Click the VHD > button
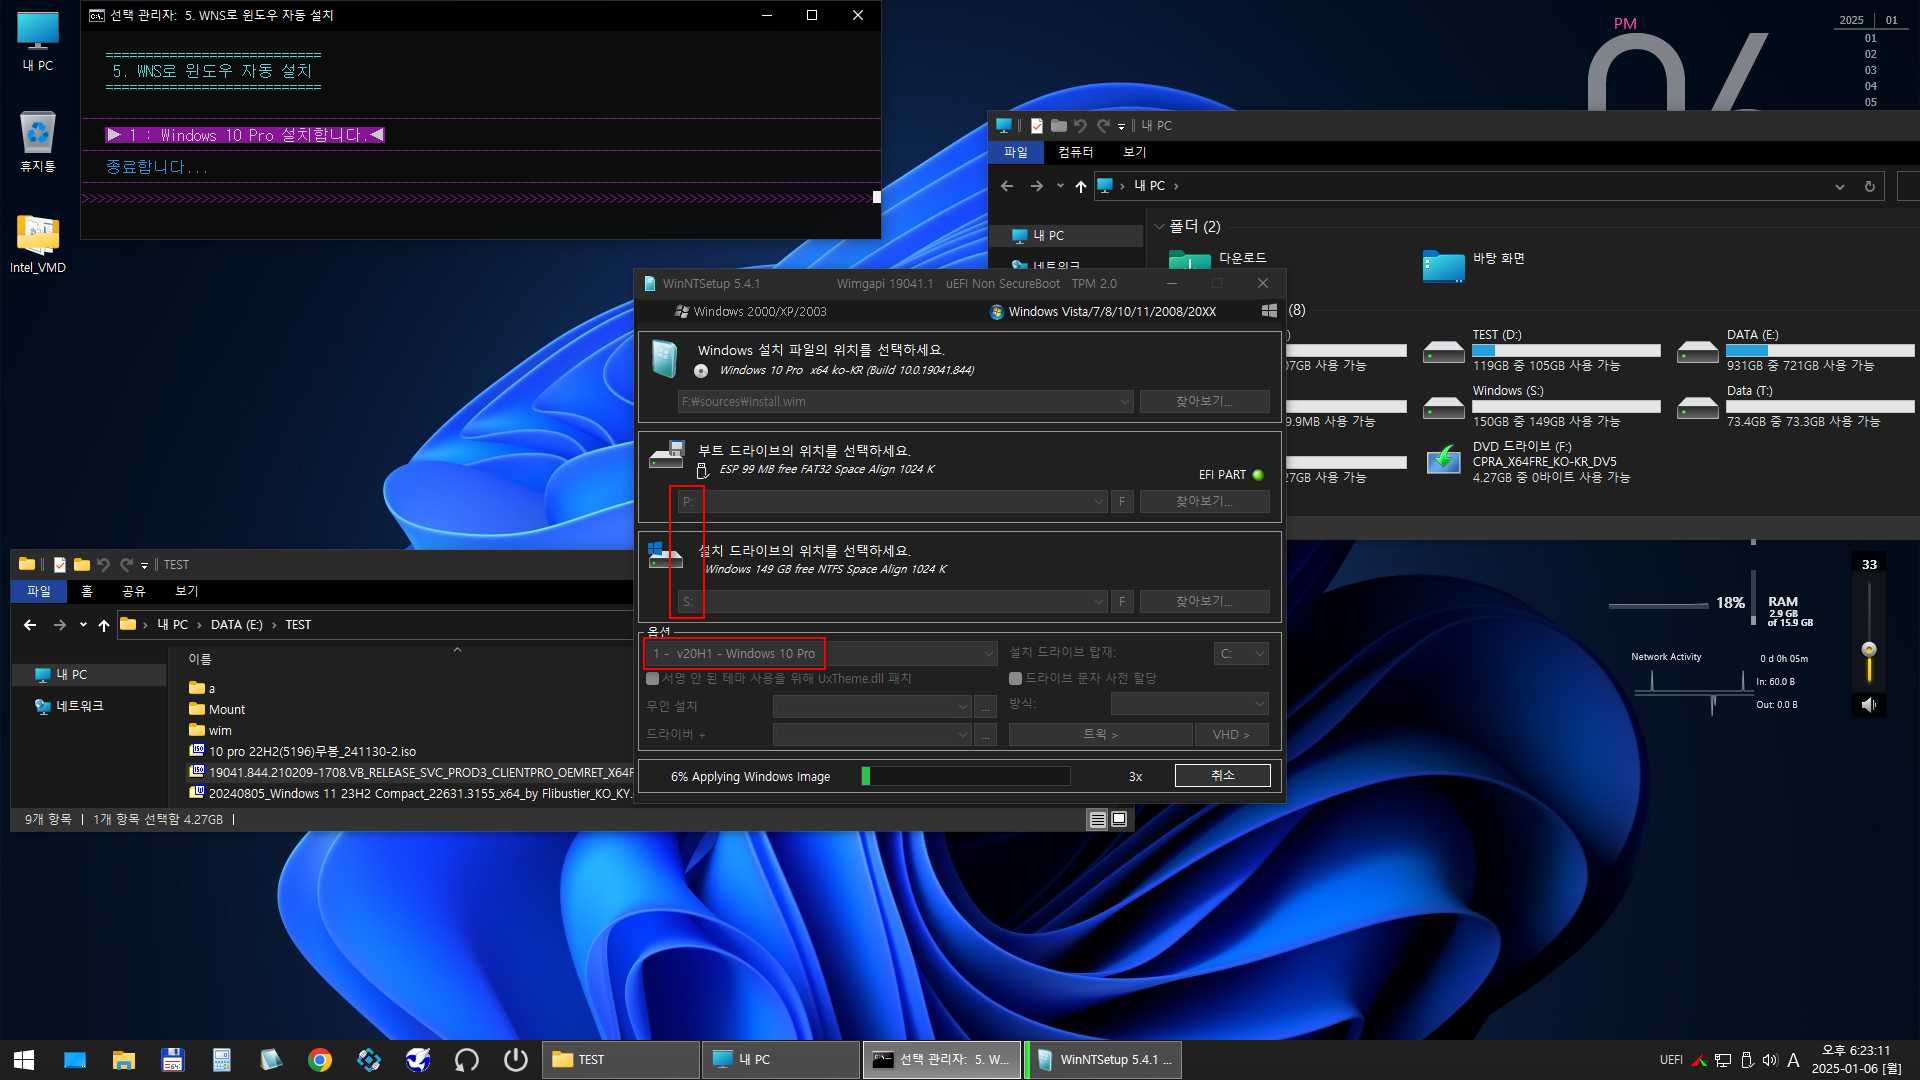Image resolution: width=1920 pixels, height=1080 pixels. 1231,735
